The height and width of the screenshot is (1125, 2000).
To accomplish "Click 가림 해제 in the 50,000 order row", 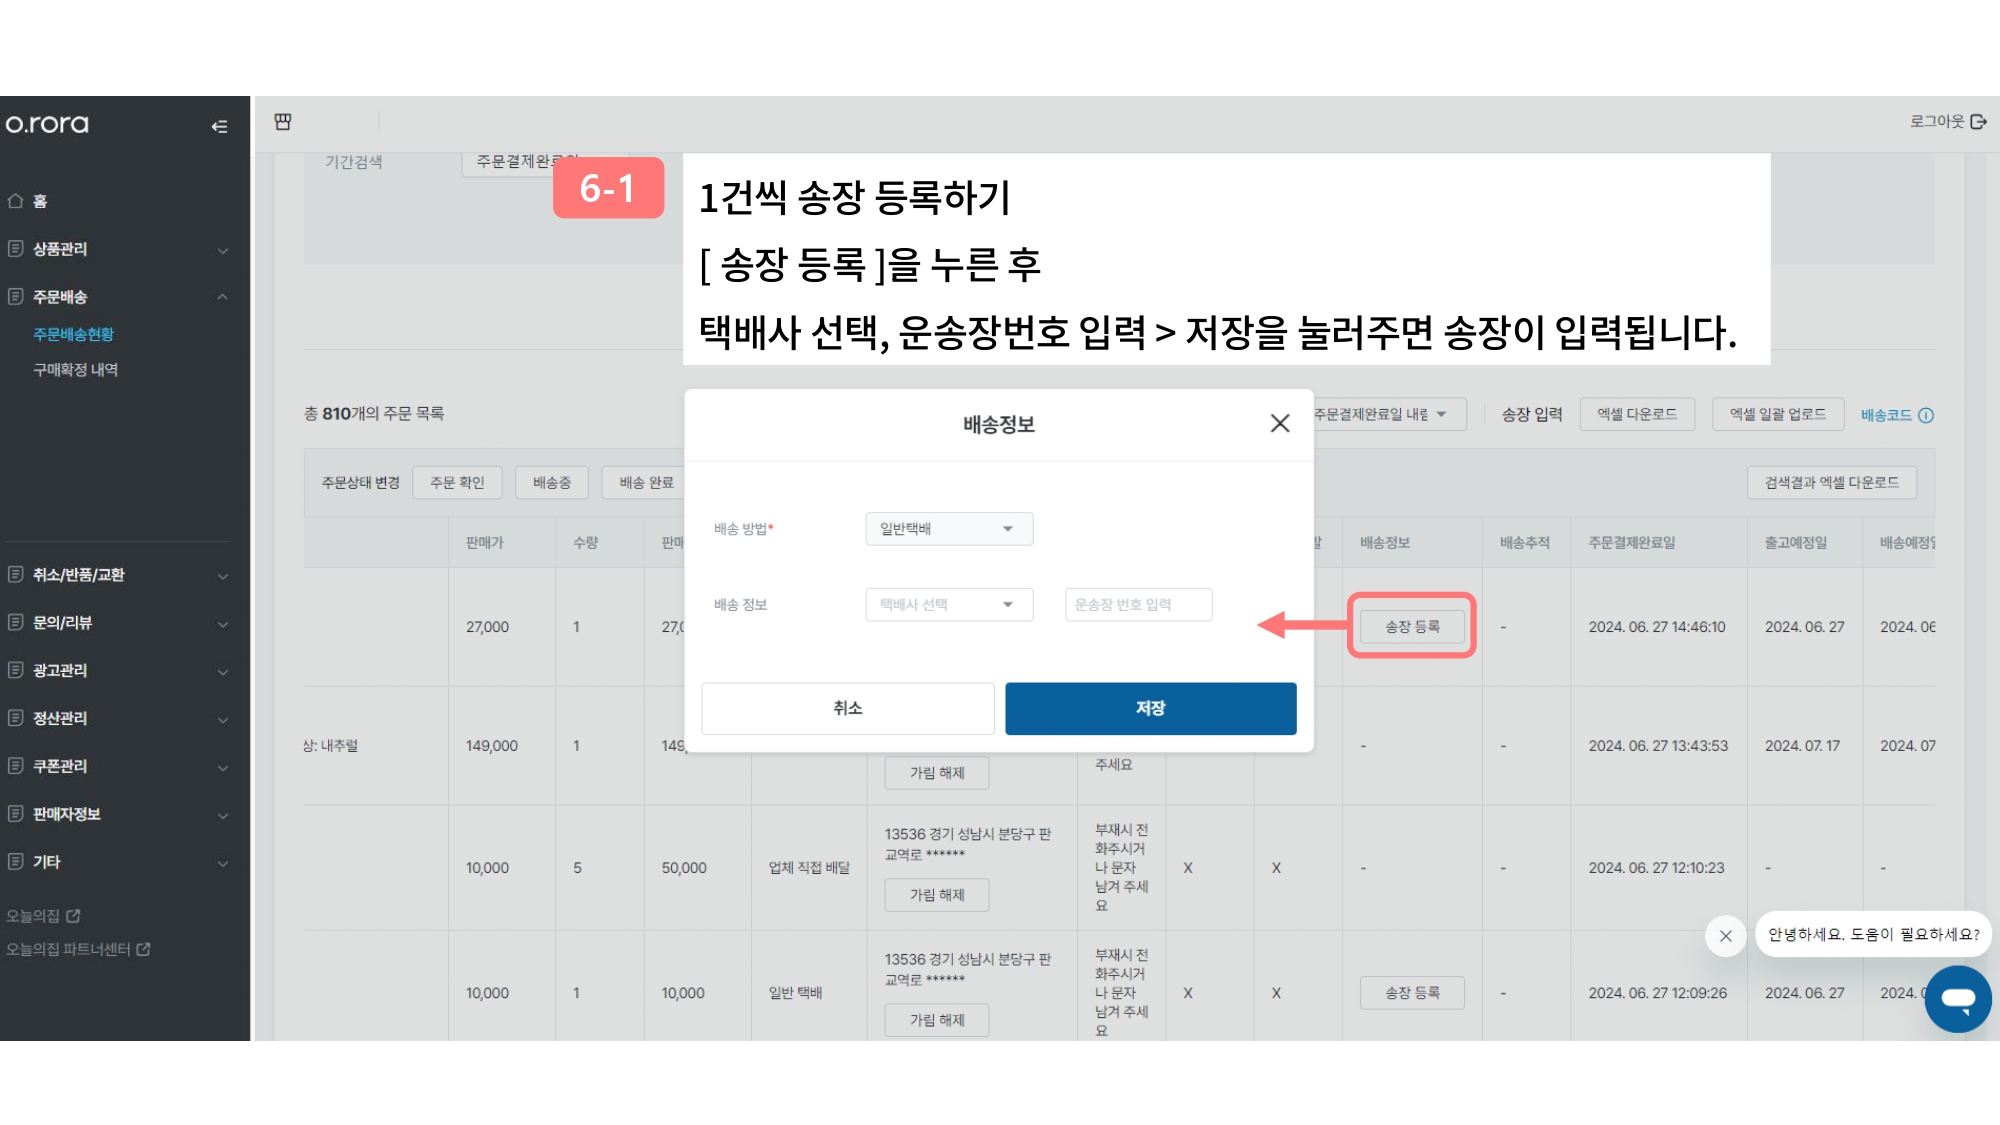I will [x=937, y=895].
